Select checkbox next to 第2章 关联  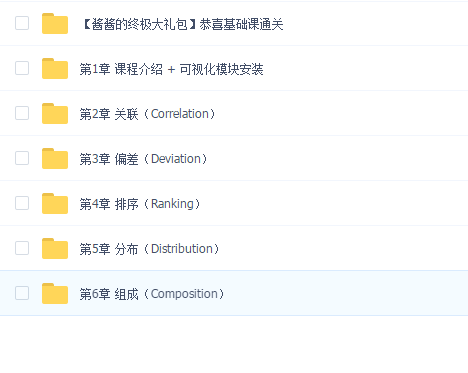(22, 113)
